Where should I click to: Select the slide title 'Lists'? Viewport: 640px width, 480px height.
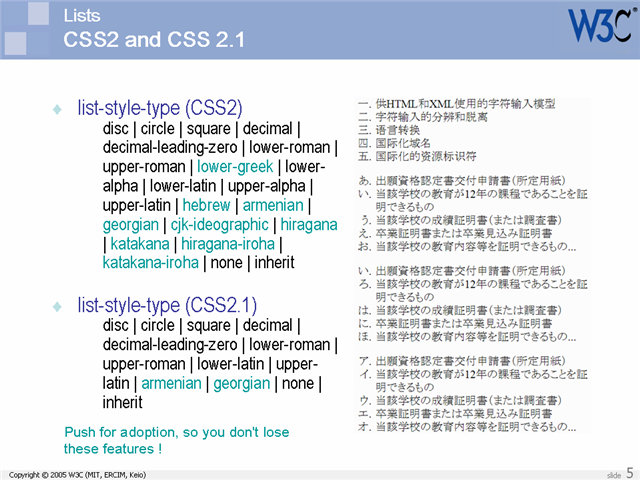[82, 16]
